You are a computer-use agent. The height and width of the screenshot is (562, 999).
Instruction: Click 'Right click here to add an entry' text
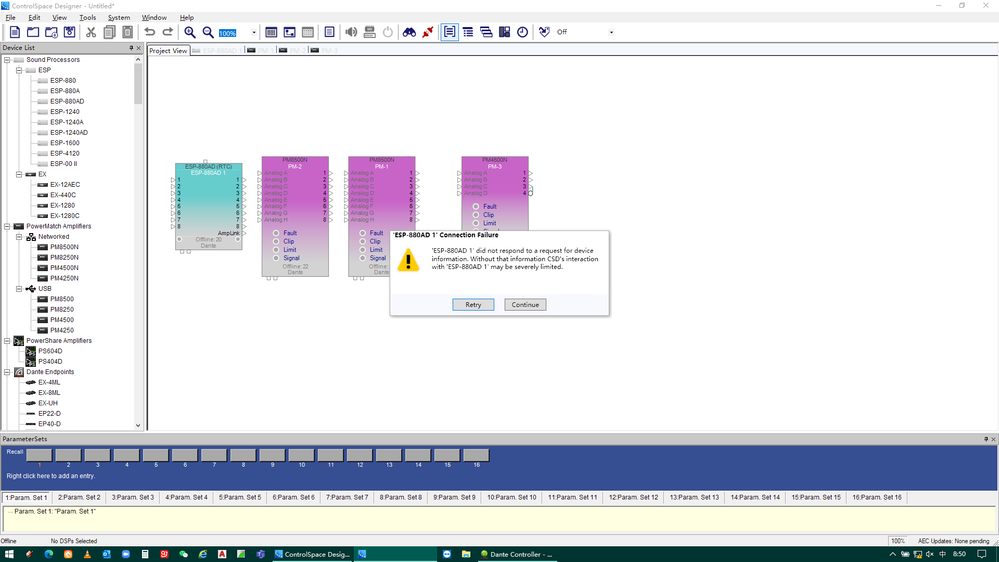coord(51,476)
